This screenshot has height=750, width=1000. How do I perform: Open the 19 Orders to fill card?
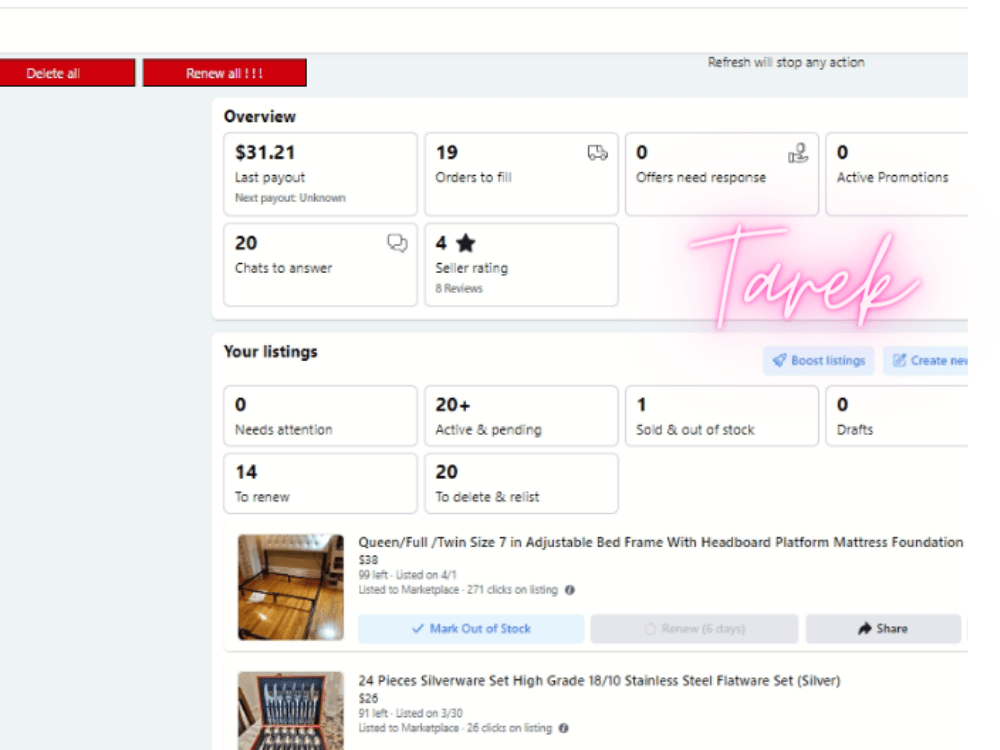521,174
